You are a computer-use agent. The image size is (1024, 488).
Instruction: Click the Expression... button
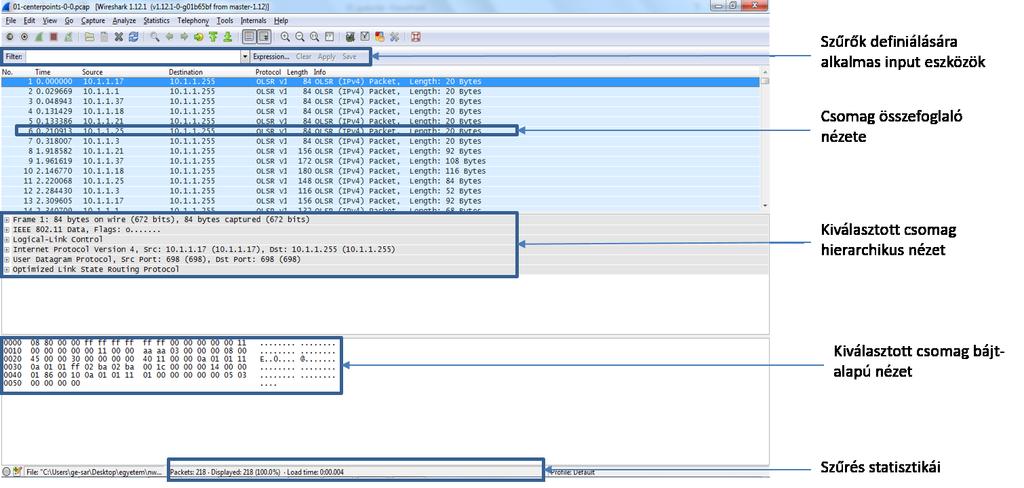(x=271, y=57)
